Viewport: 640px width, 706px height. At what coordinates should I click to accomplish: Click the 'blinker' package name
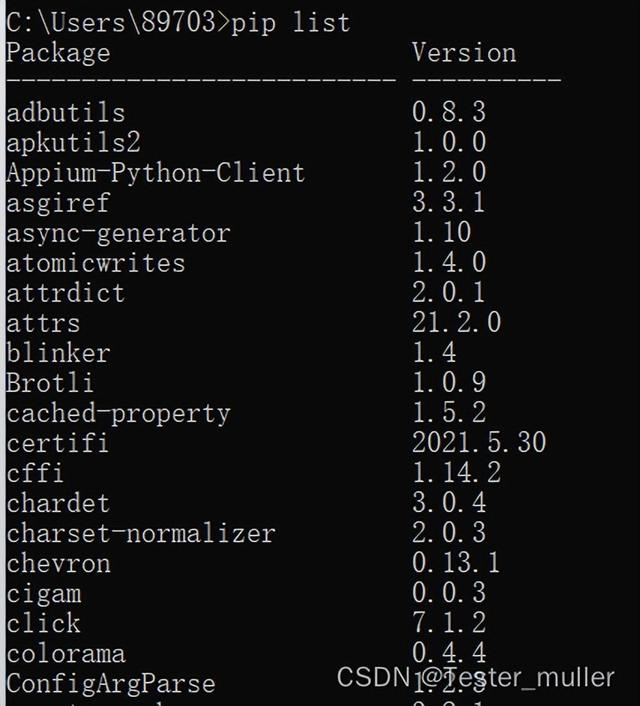pyautogui.click(x=58, y=353)
